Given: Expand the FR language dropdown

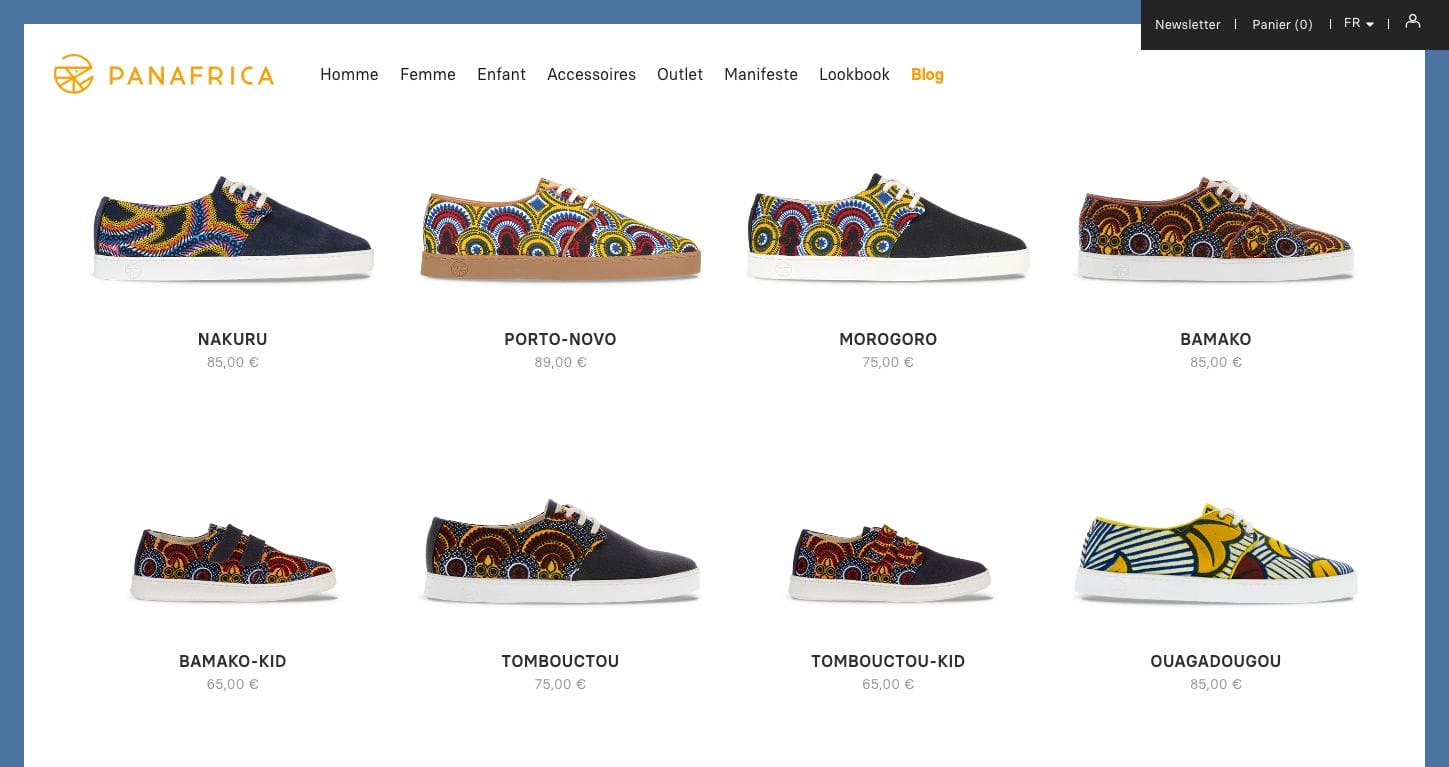Looking at the screenshot, I should point(1357,23).
